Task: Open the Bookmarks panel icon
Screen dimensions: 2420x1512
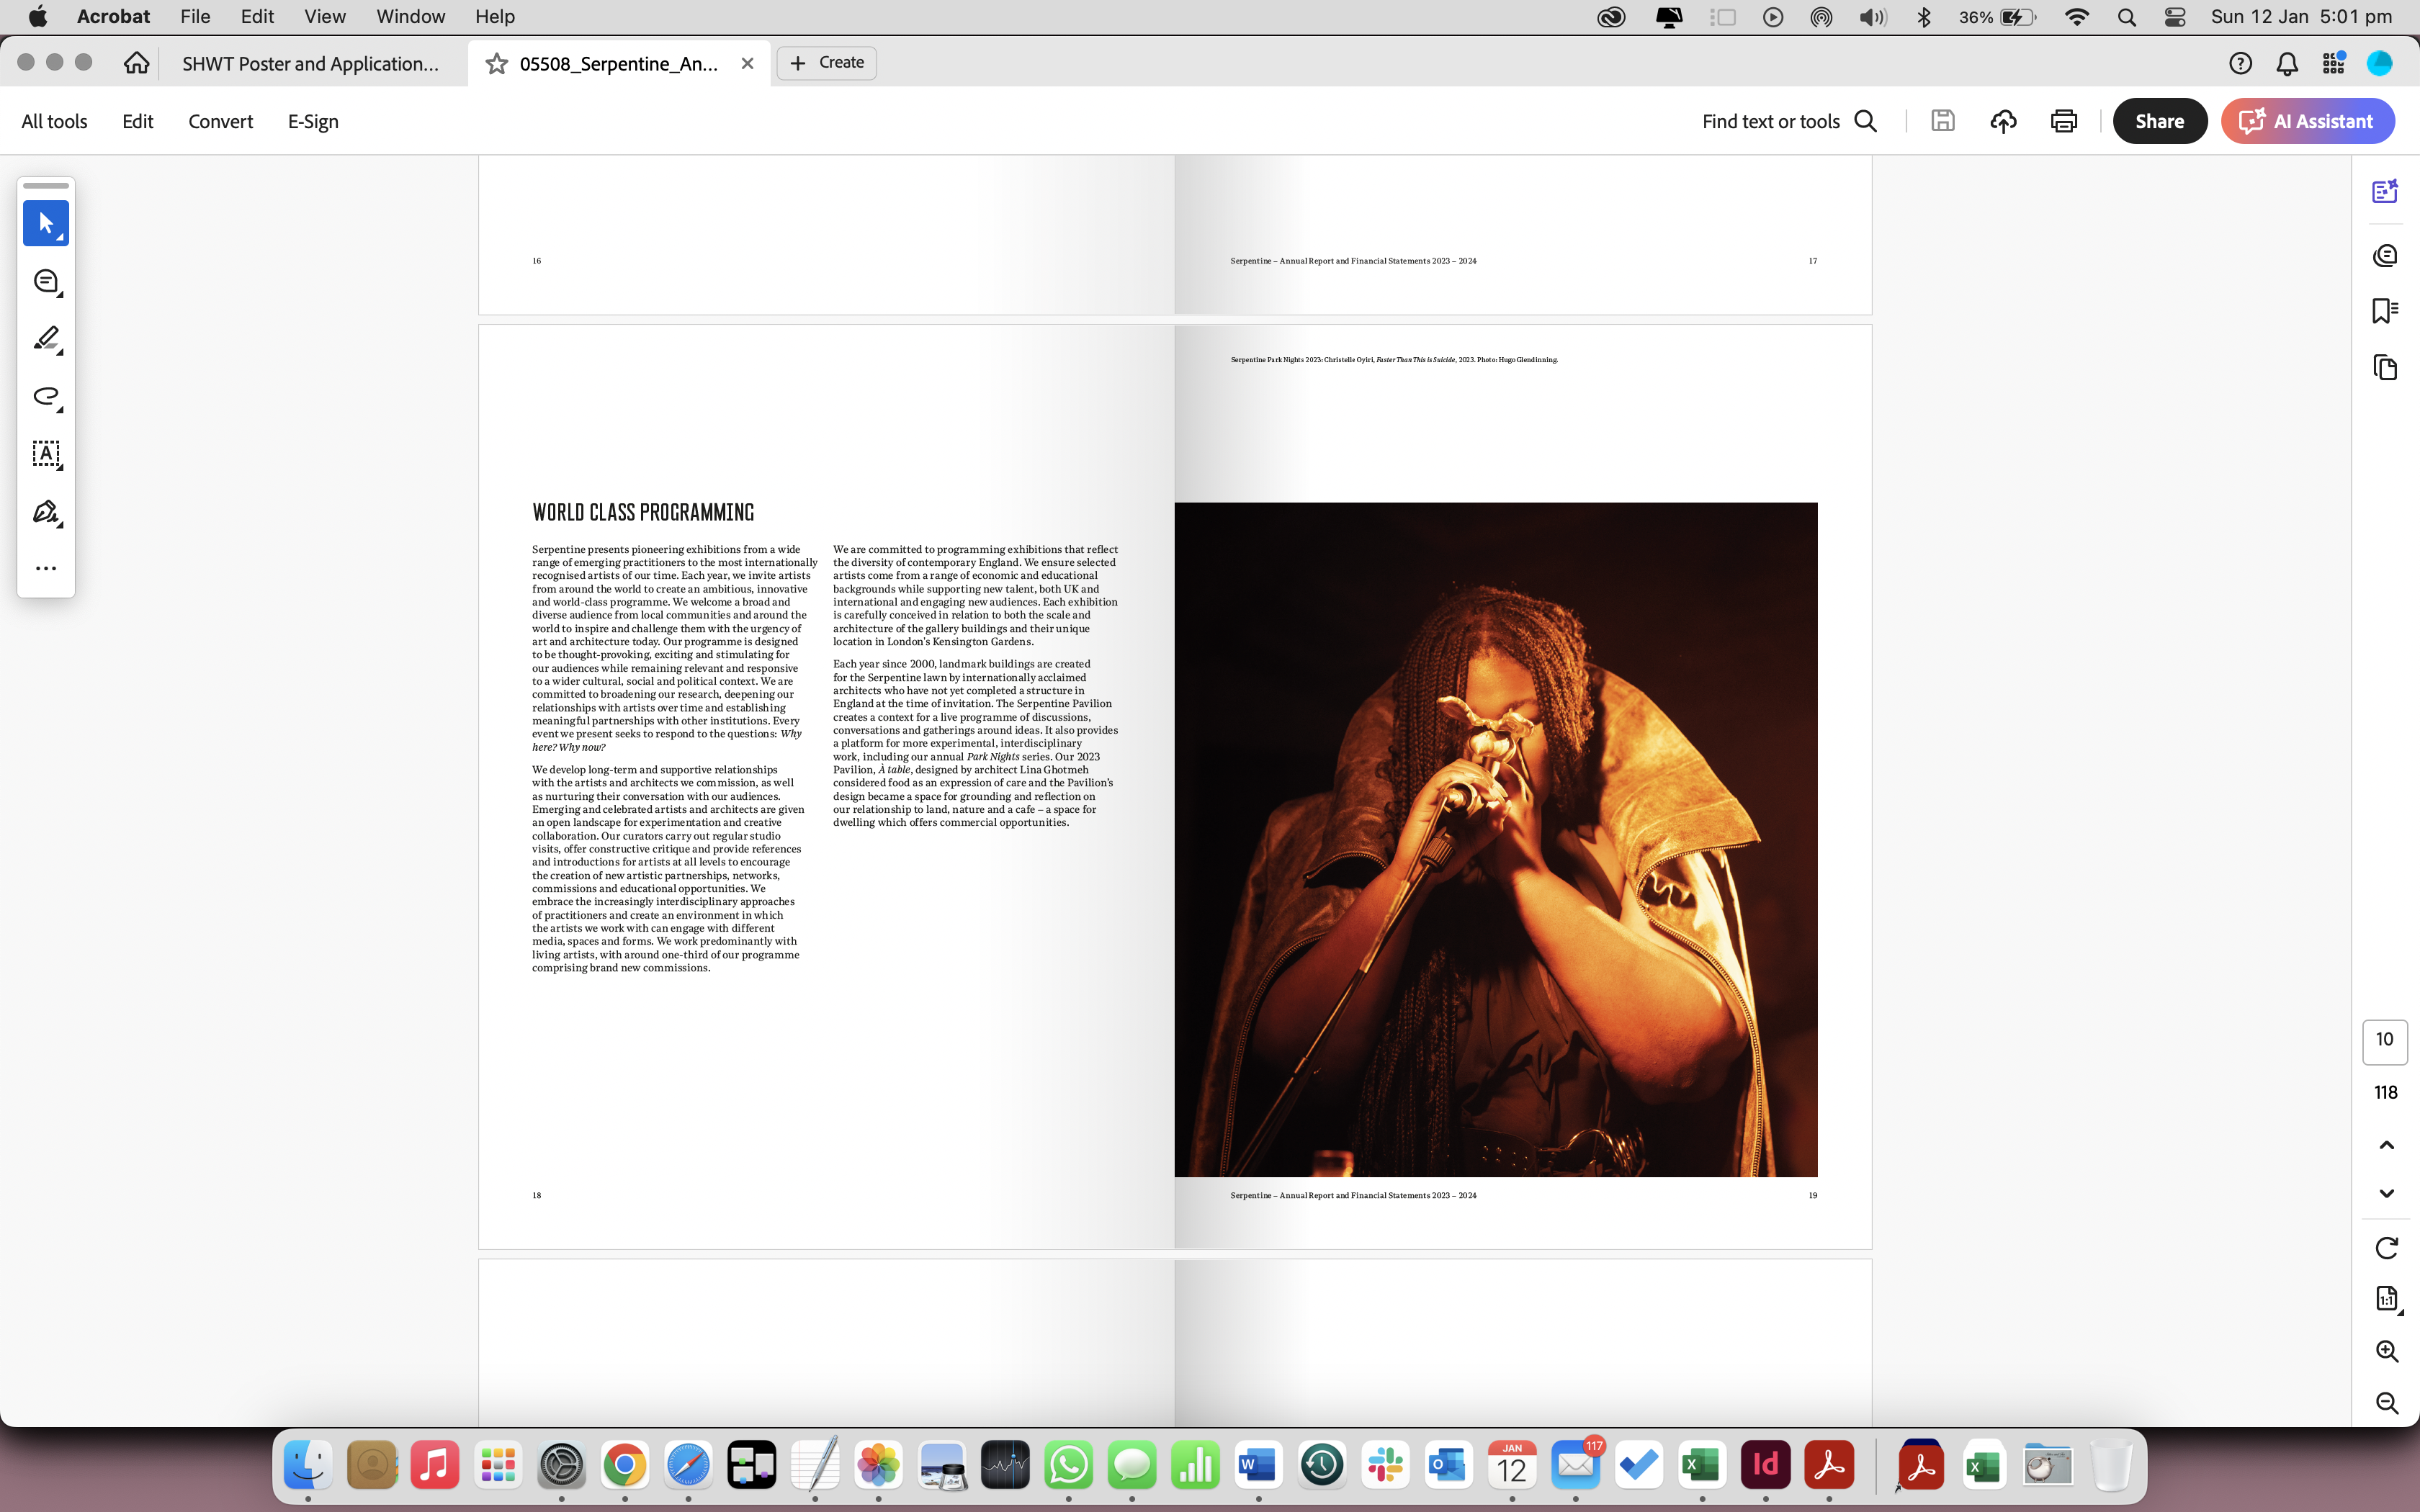Action: [x=2385, y=311]
